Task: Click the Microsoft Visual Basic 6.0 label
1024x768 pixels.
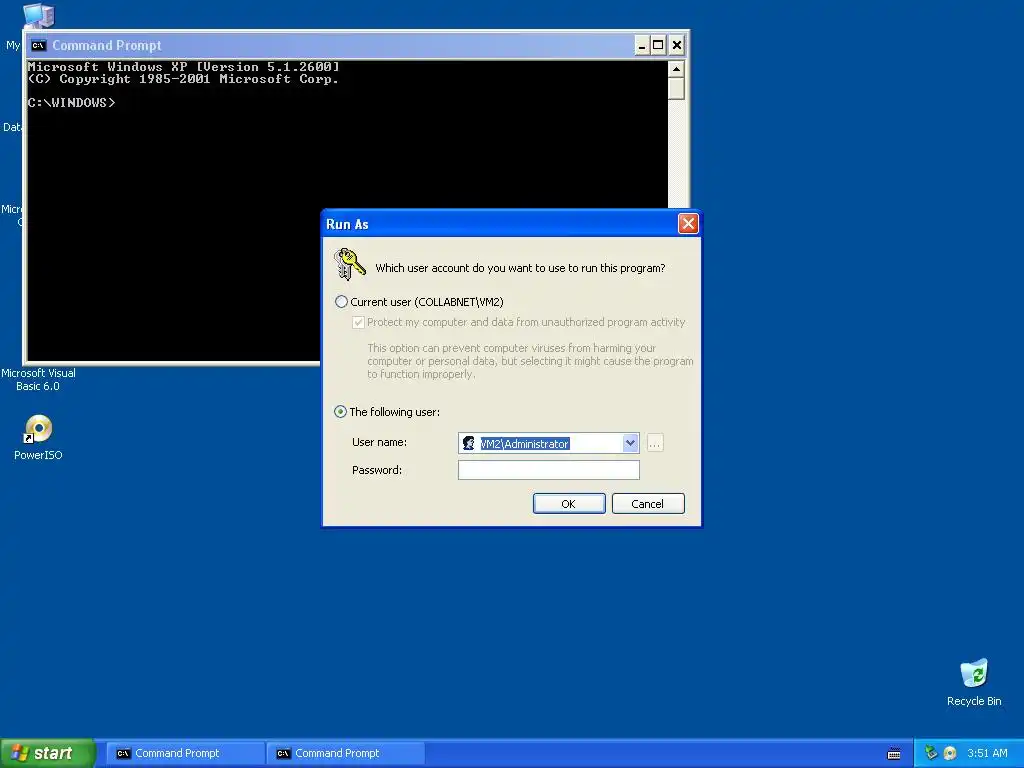Action: tap(38, 379)
